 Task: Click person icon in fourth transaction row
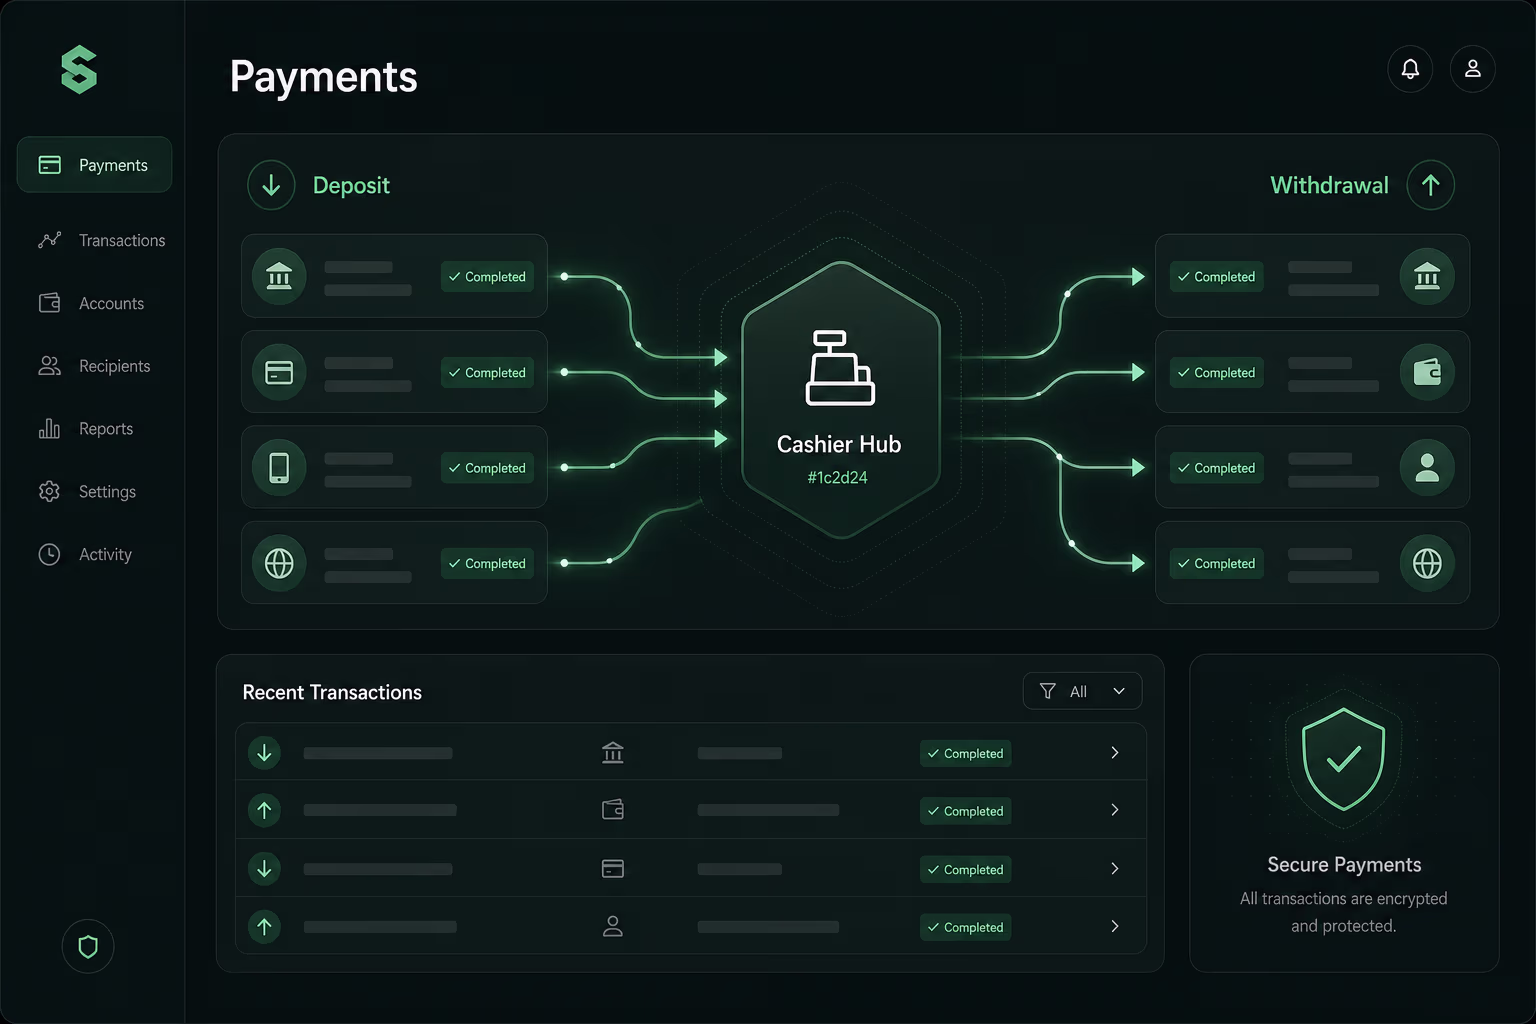click(x=613, y=926)
